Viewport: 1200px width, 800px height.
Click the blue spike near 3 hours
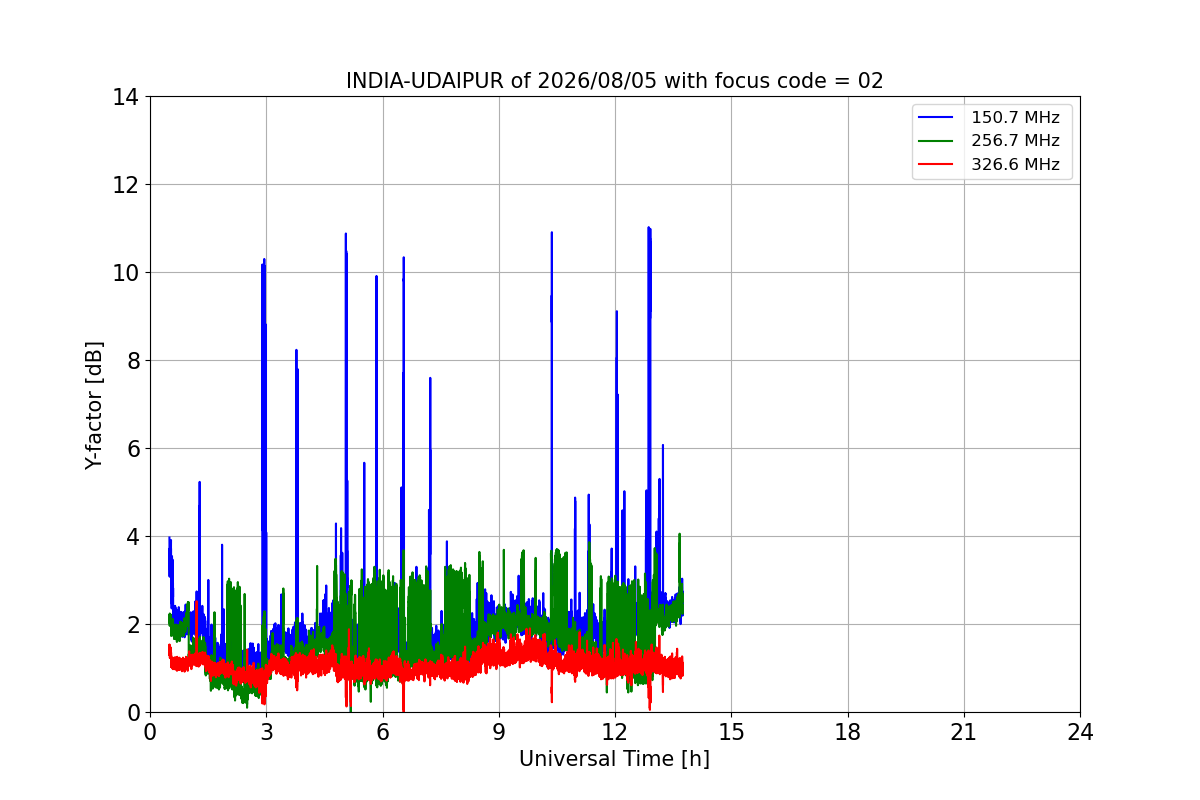pos(264,260)
